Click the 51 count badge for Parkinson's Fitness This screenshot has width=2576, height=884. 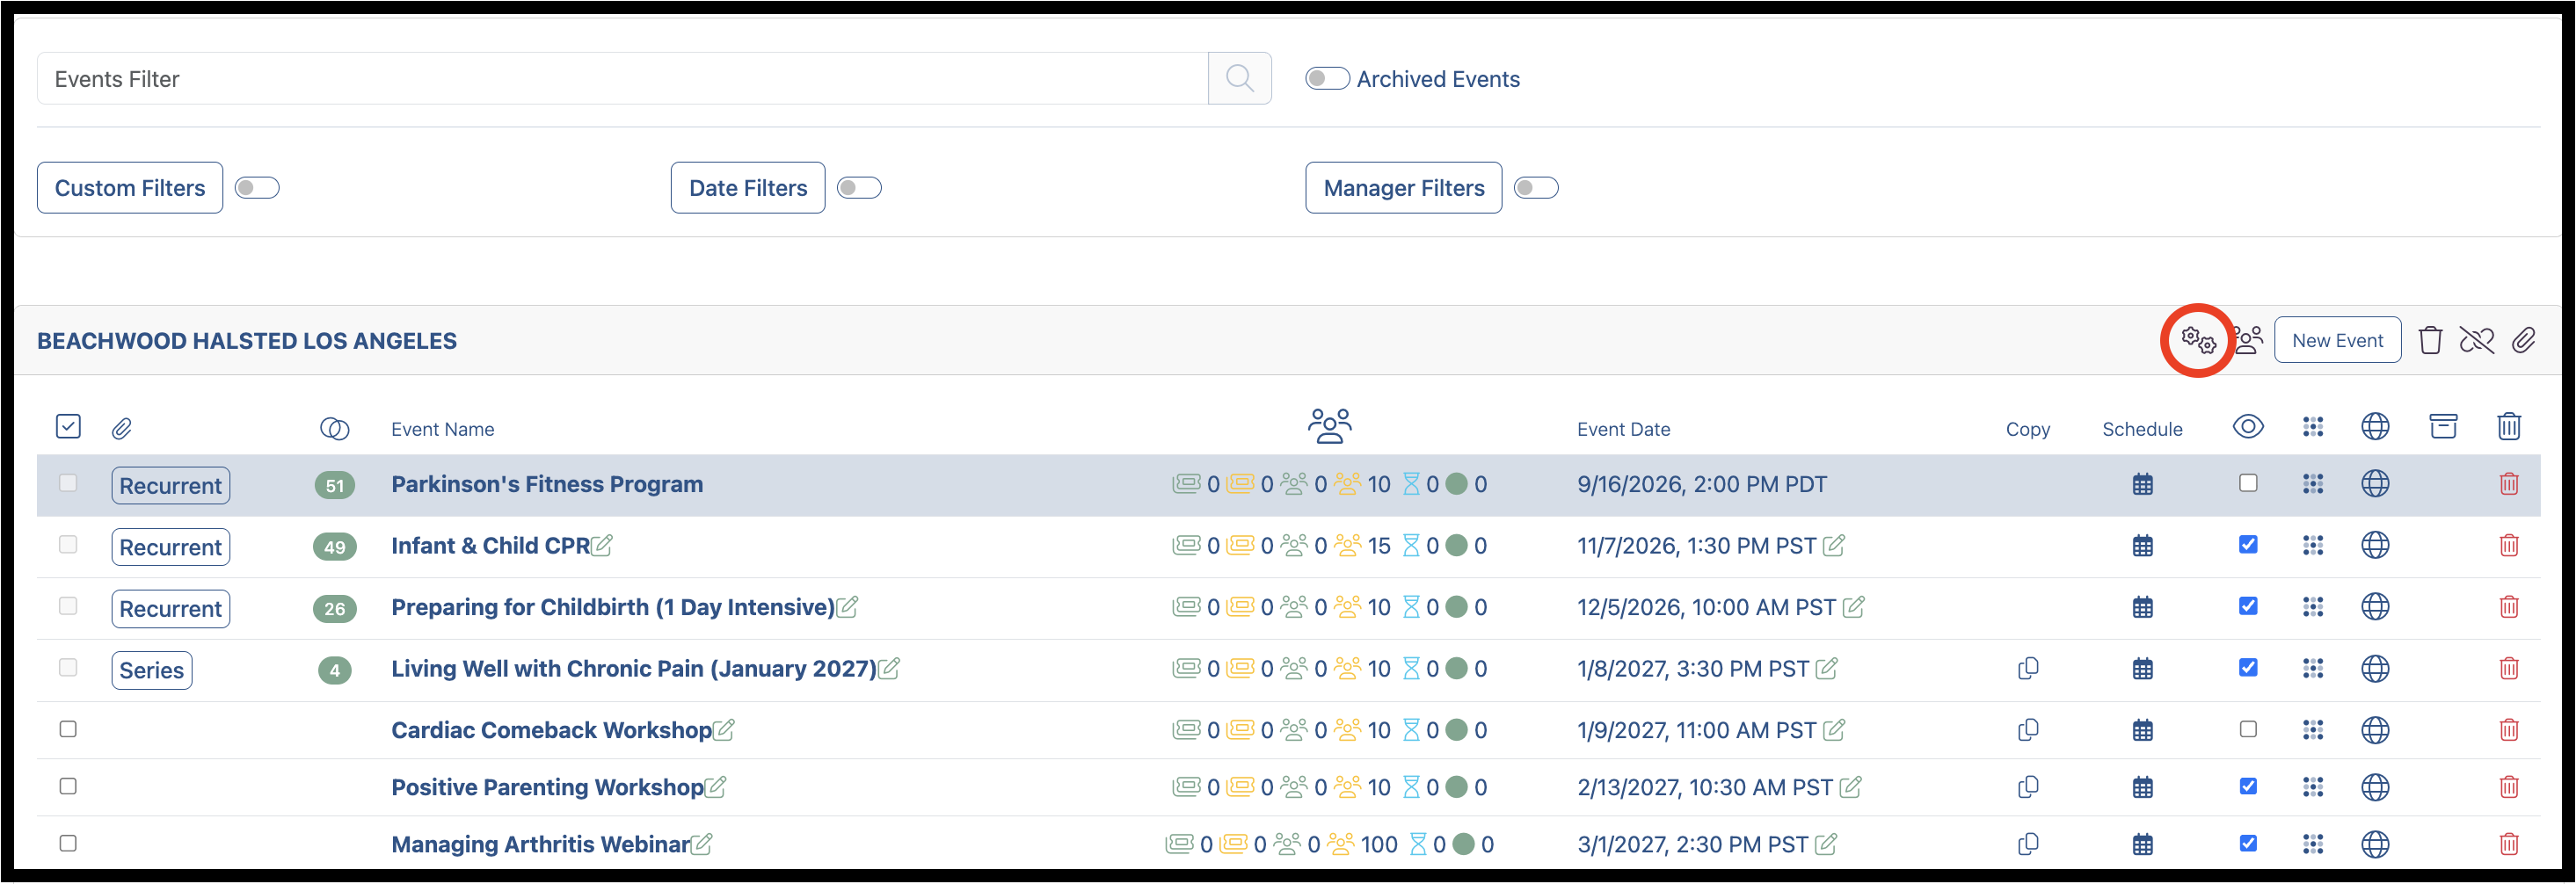[x=335, y=486]
